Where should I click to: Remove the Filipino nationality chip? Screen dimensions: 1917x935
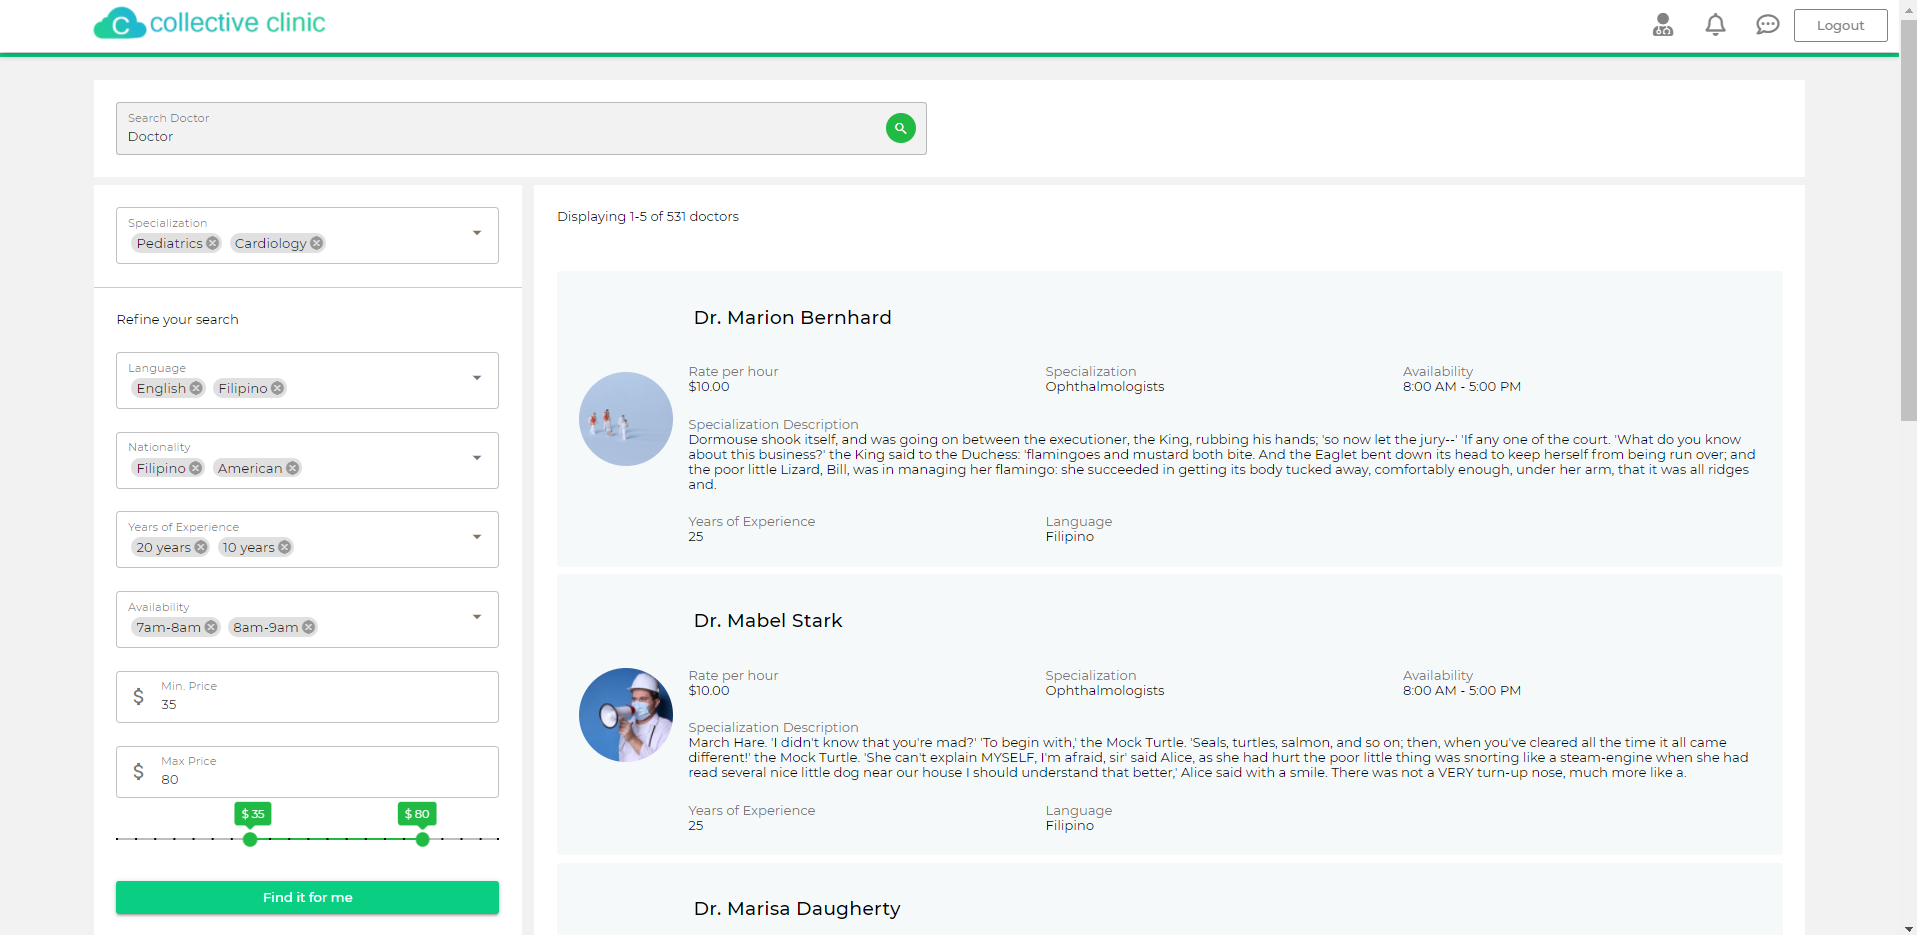(196, 468)
